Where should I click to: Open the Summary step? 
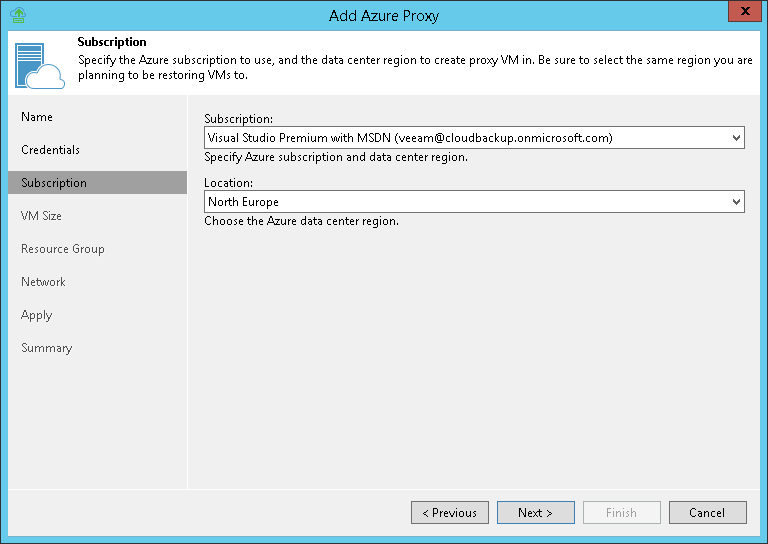(x=46, y=348)
